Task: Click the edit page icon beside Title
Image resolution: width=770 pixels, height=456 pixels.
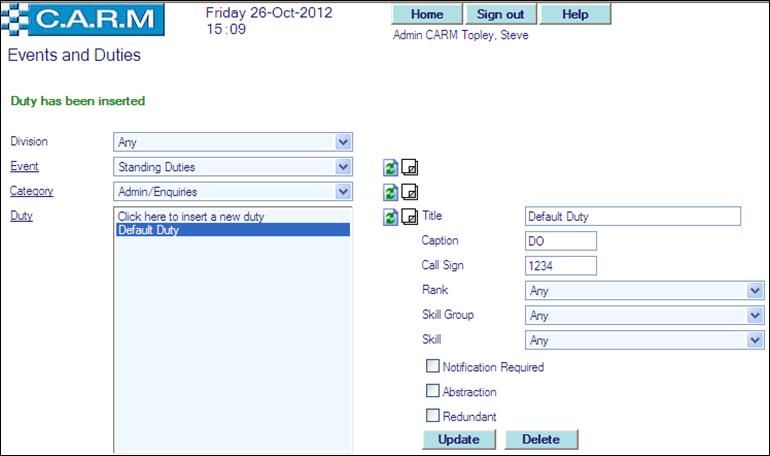Action: [x=409, y=217]
